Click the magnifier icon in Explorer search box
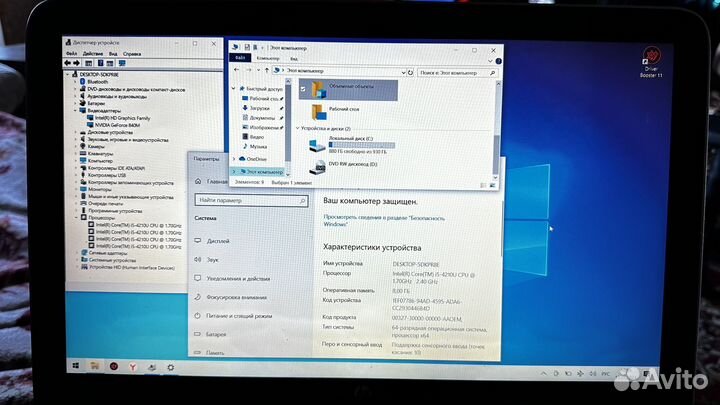Viewport: 720px width, 405px height. tap(493, 73)
